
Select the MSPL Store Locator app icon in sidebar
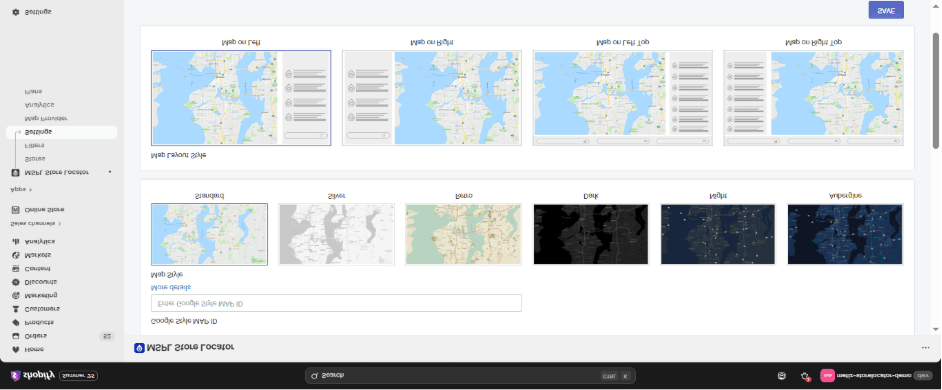15,172
